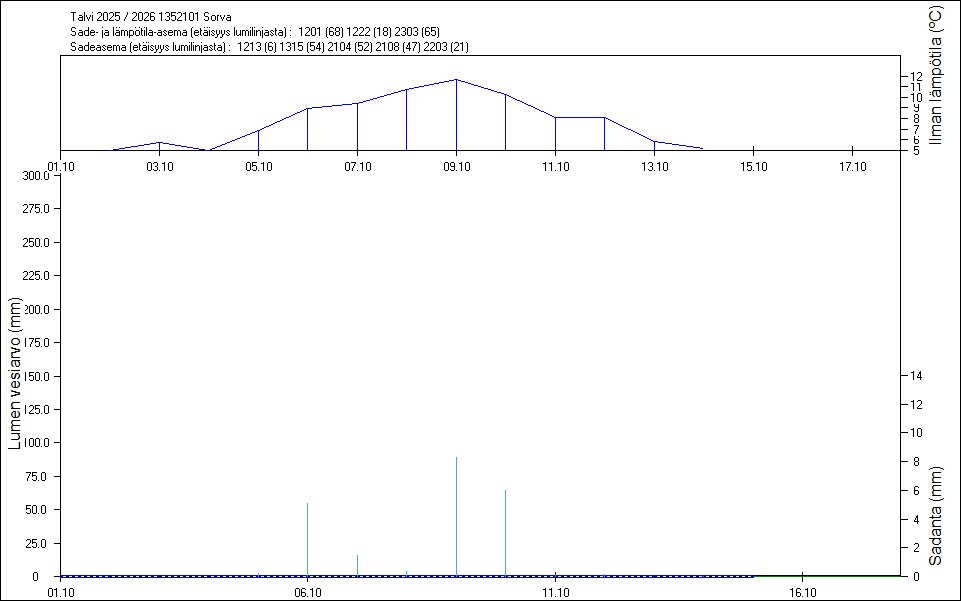Select the short precipitation bar at 07.10
The image size is (961, 601).
(x=357, y=565)
